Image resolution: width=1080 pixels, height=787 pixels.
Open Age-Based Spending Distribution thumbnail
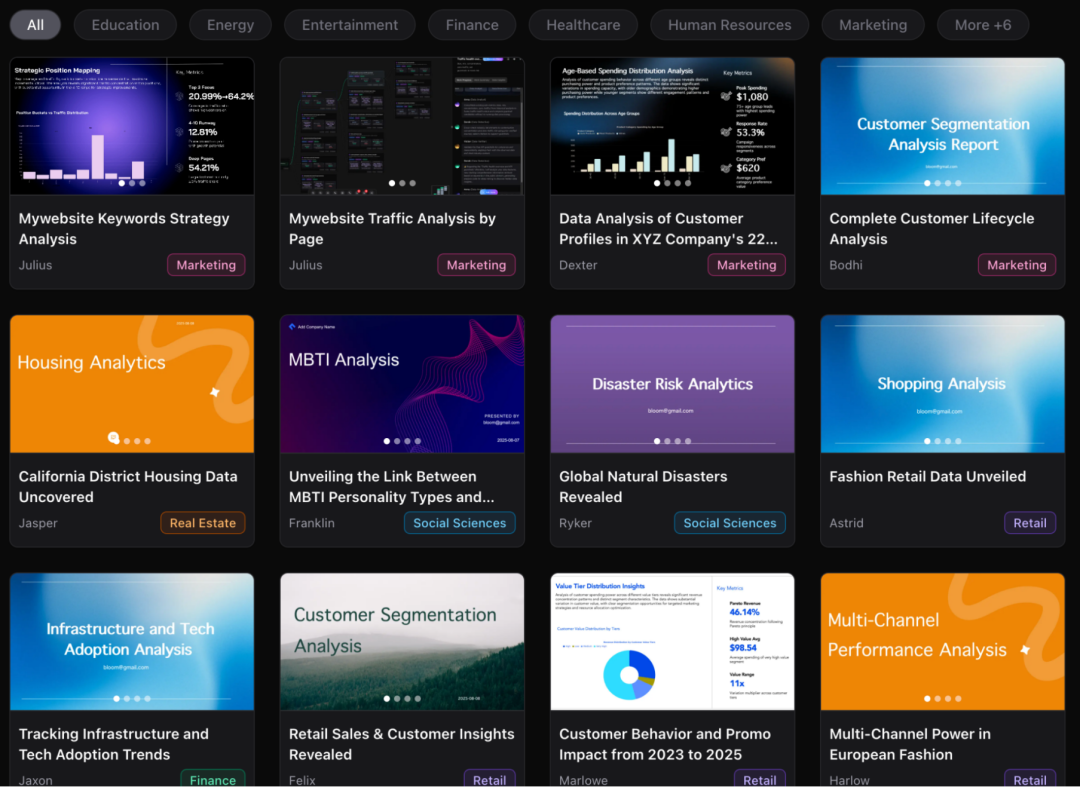point(672,126)
